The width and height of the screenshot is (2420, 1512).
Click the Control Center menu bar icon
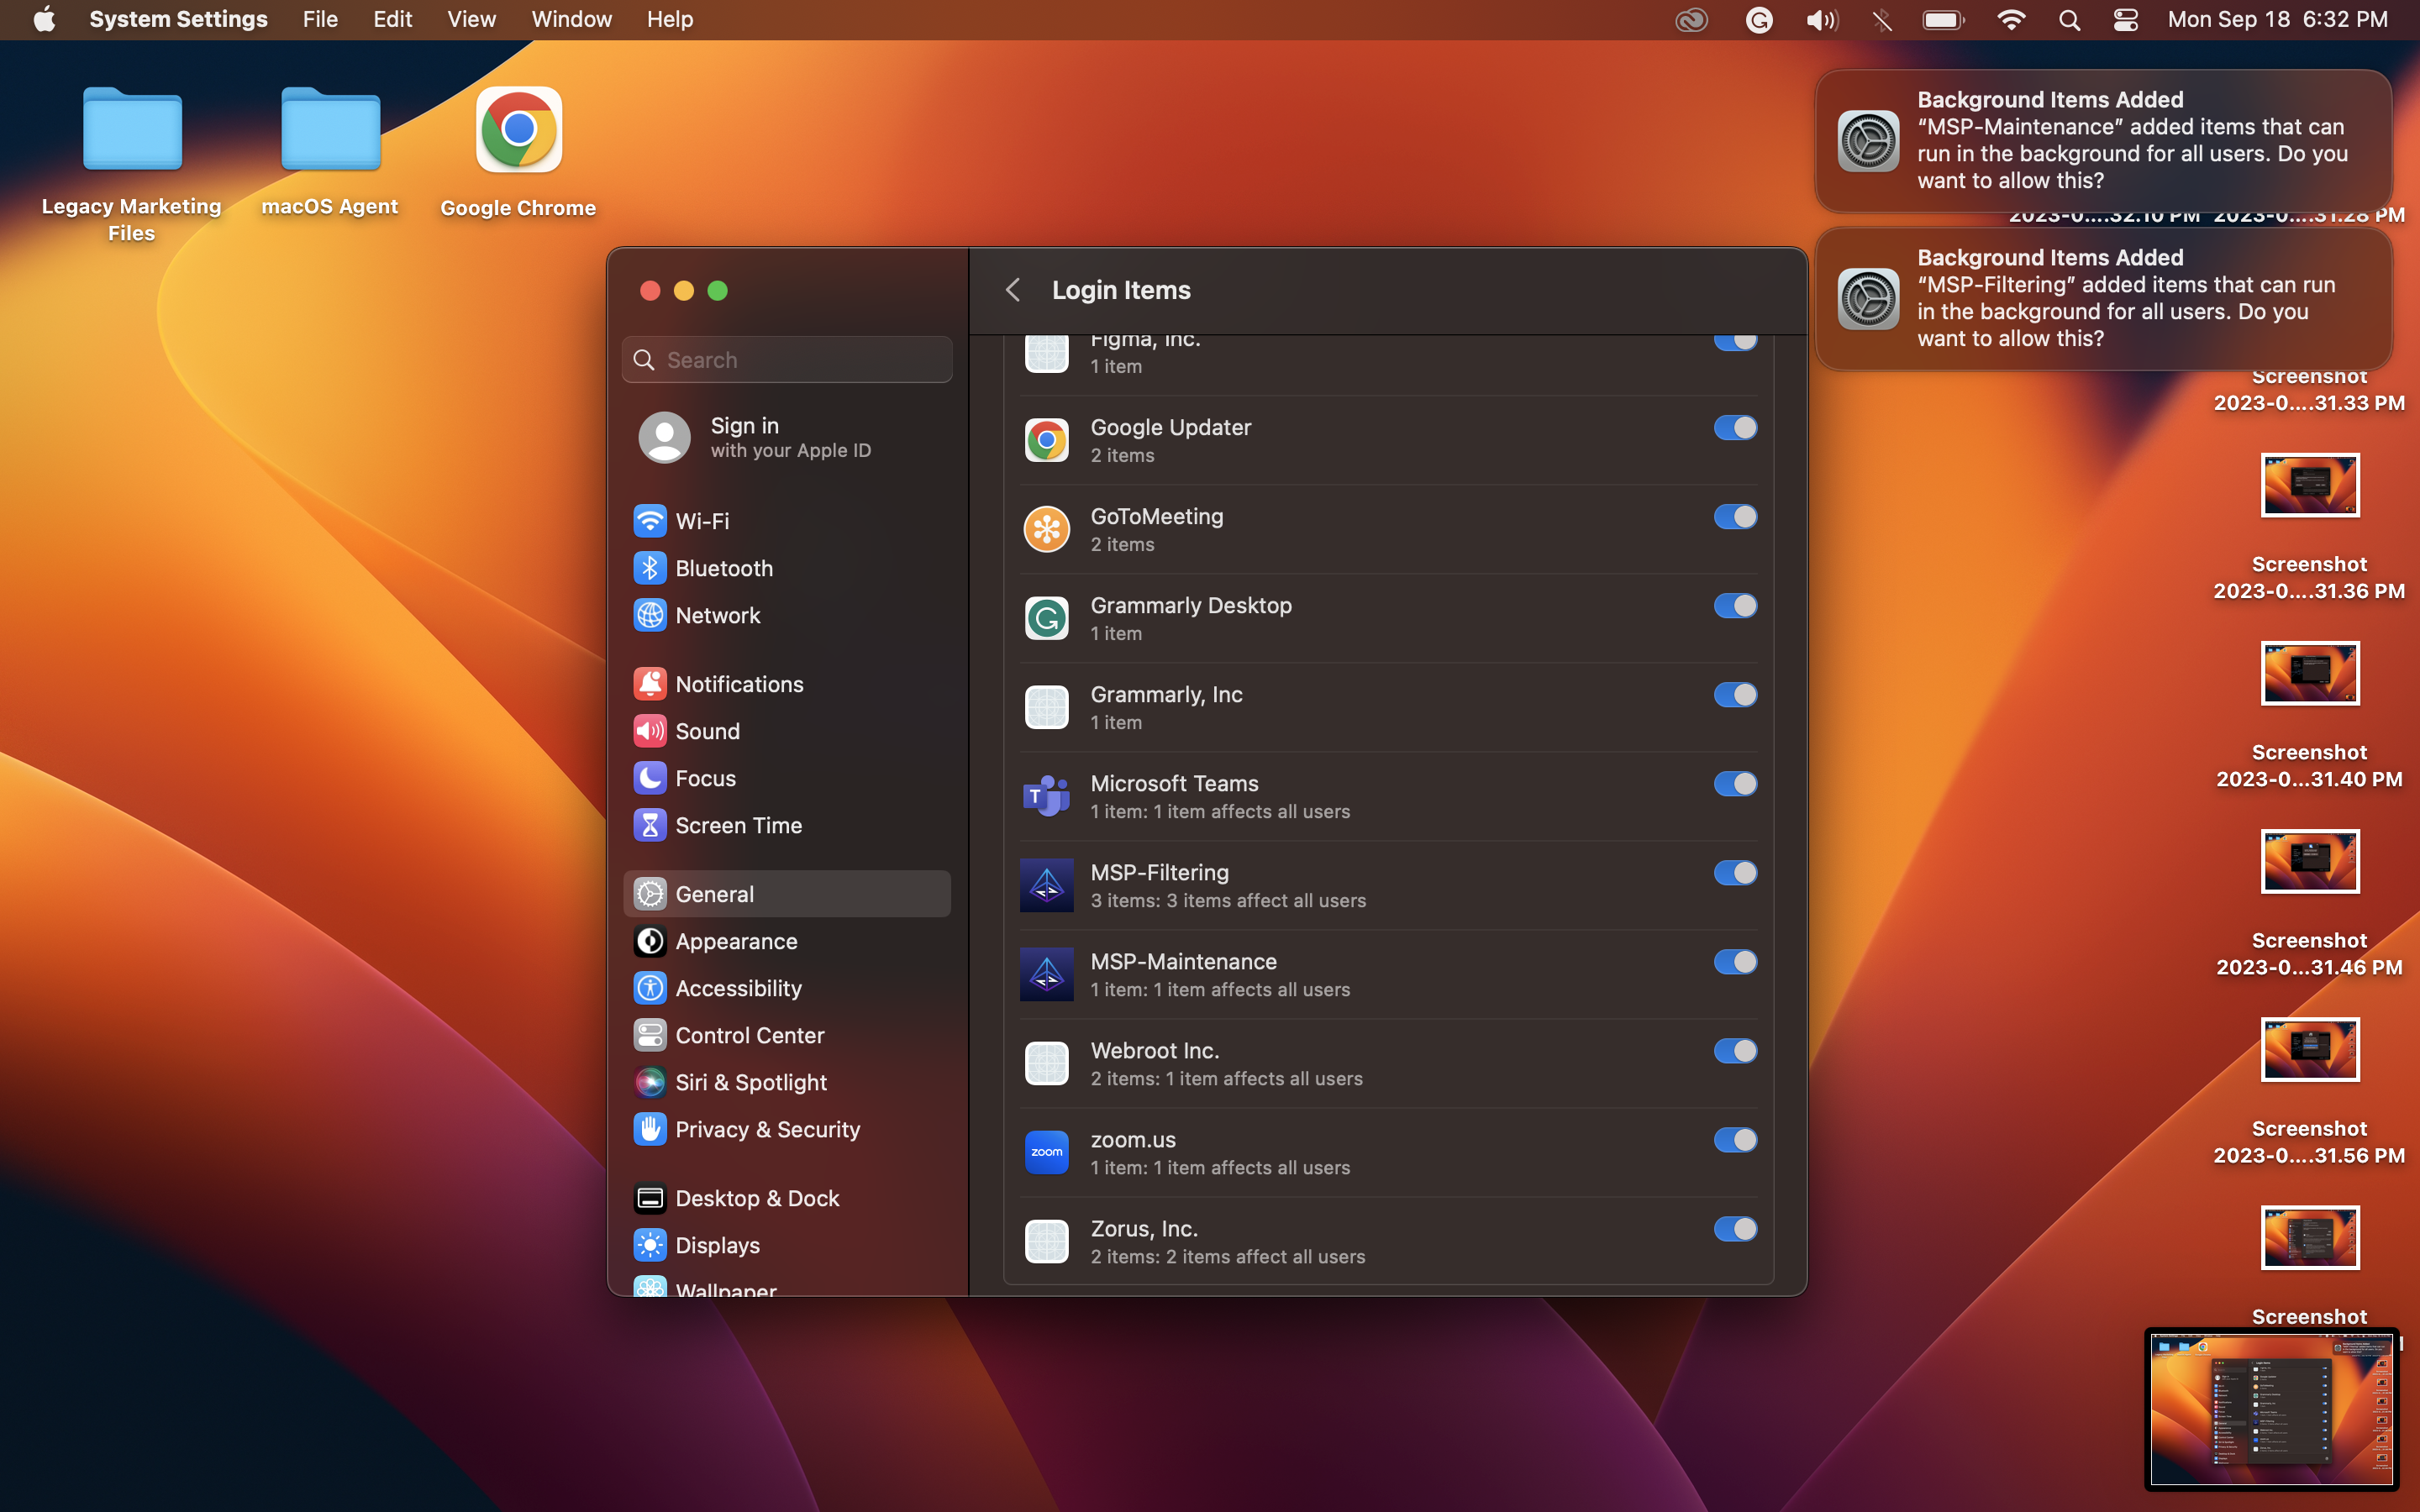(x=2125, y=19)
